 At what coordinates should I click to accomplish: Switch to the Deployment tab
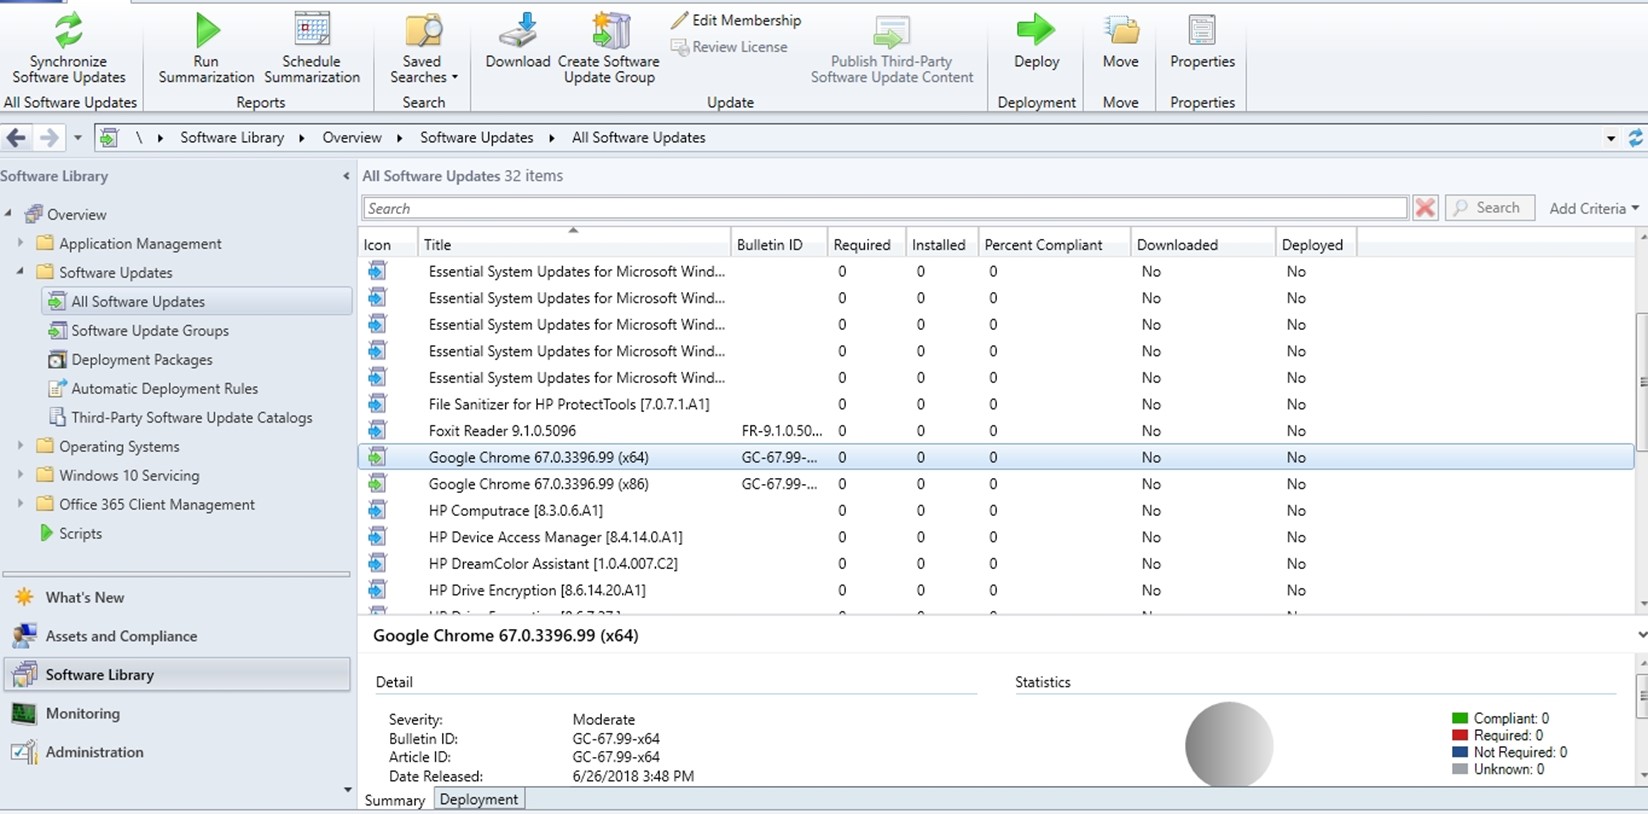[479, 799]
